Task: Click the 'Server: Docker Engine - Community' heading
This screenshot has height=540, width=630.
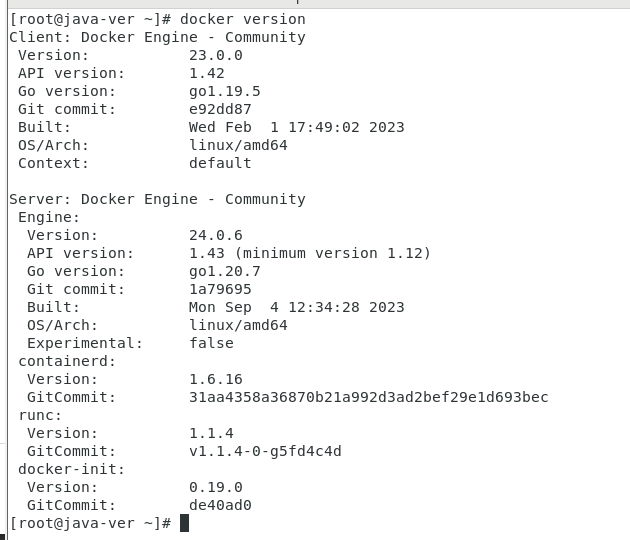Action: (x=157, y=199)
